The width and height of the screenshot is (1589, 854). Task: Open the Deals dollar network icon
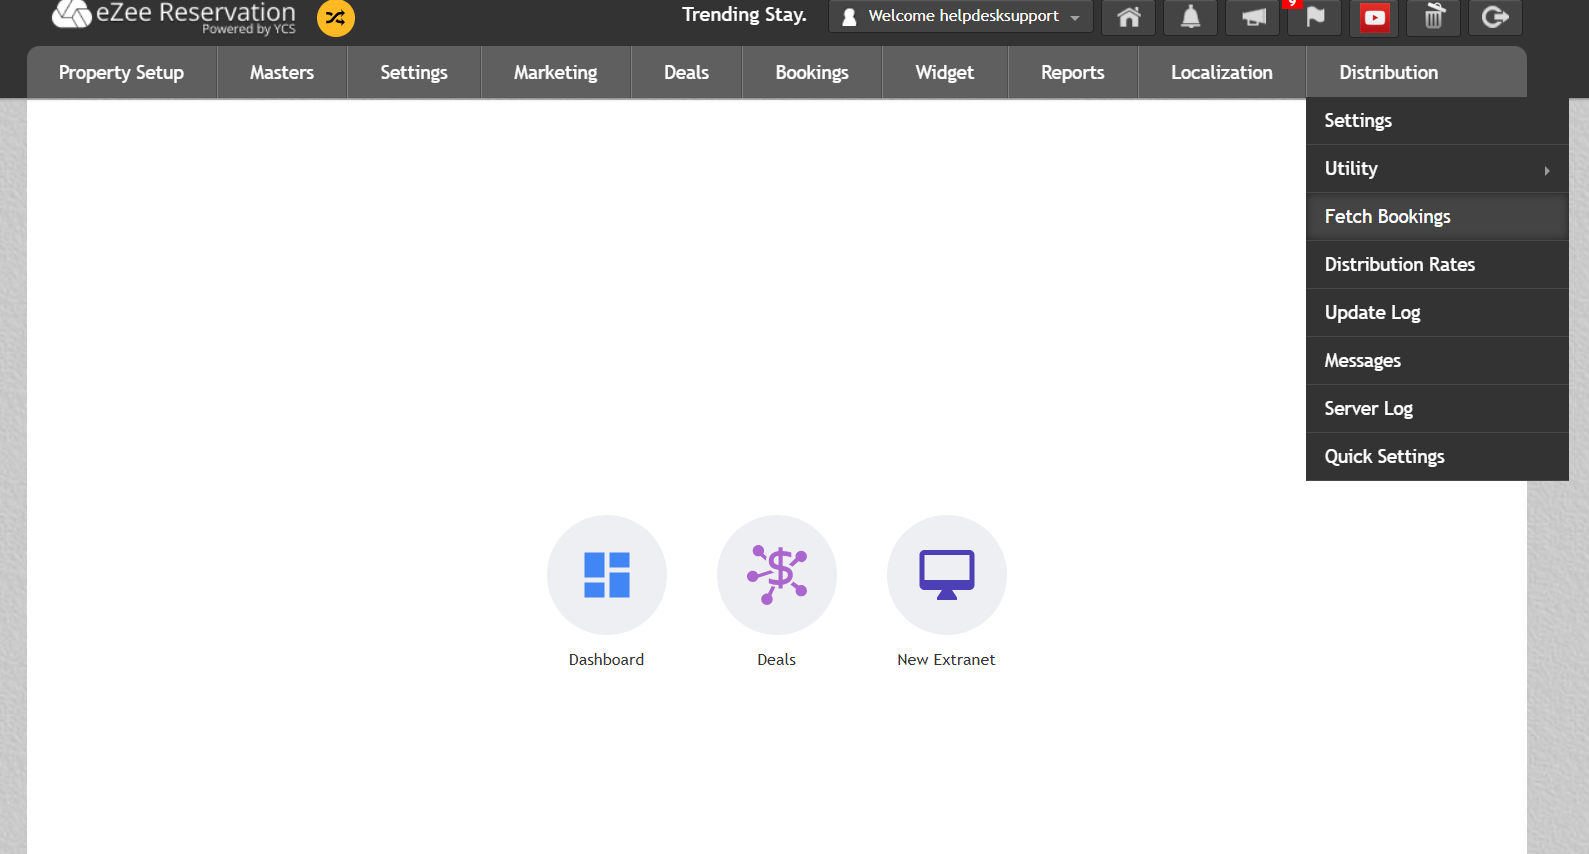pos(777,575)
